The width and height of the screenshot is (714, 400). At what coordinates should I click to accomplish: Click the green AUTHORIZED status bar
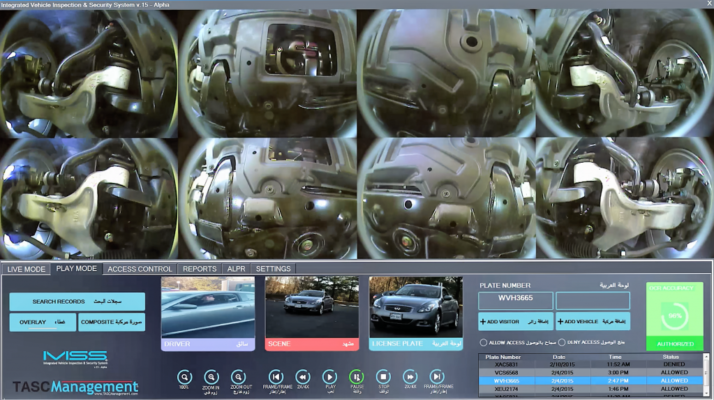(675, 344)
